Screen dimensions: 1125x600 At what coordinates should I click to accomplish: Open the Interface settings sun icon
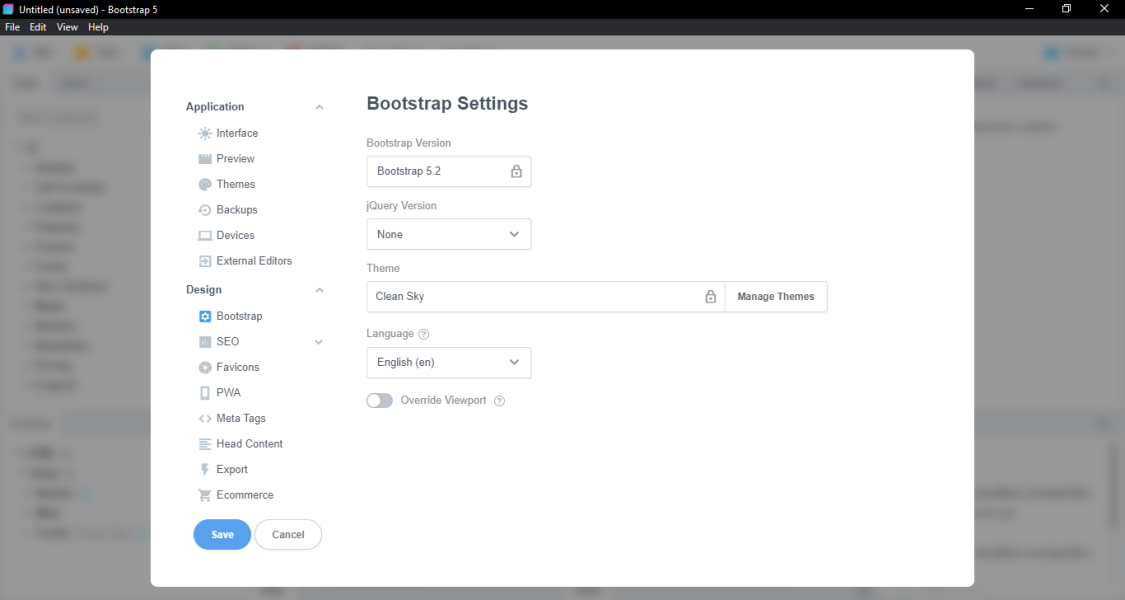[204, 133]
